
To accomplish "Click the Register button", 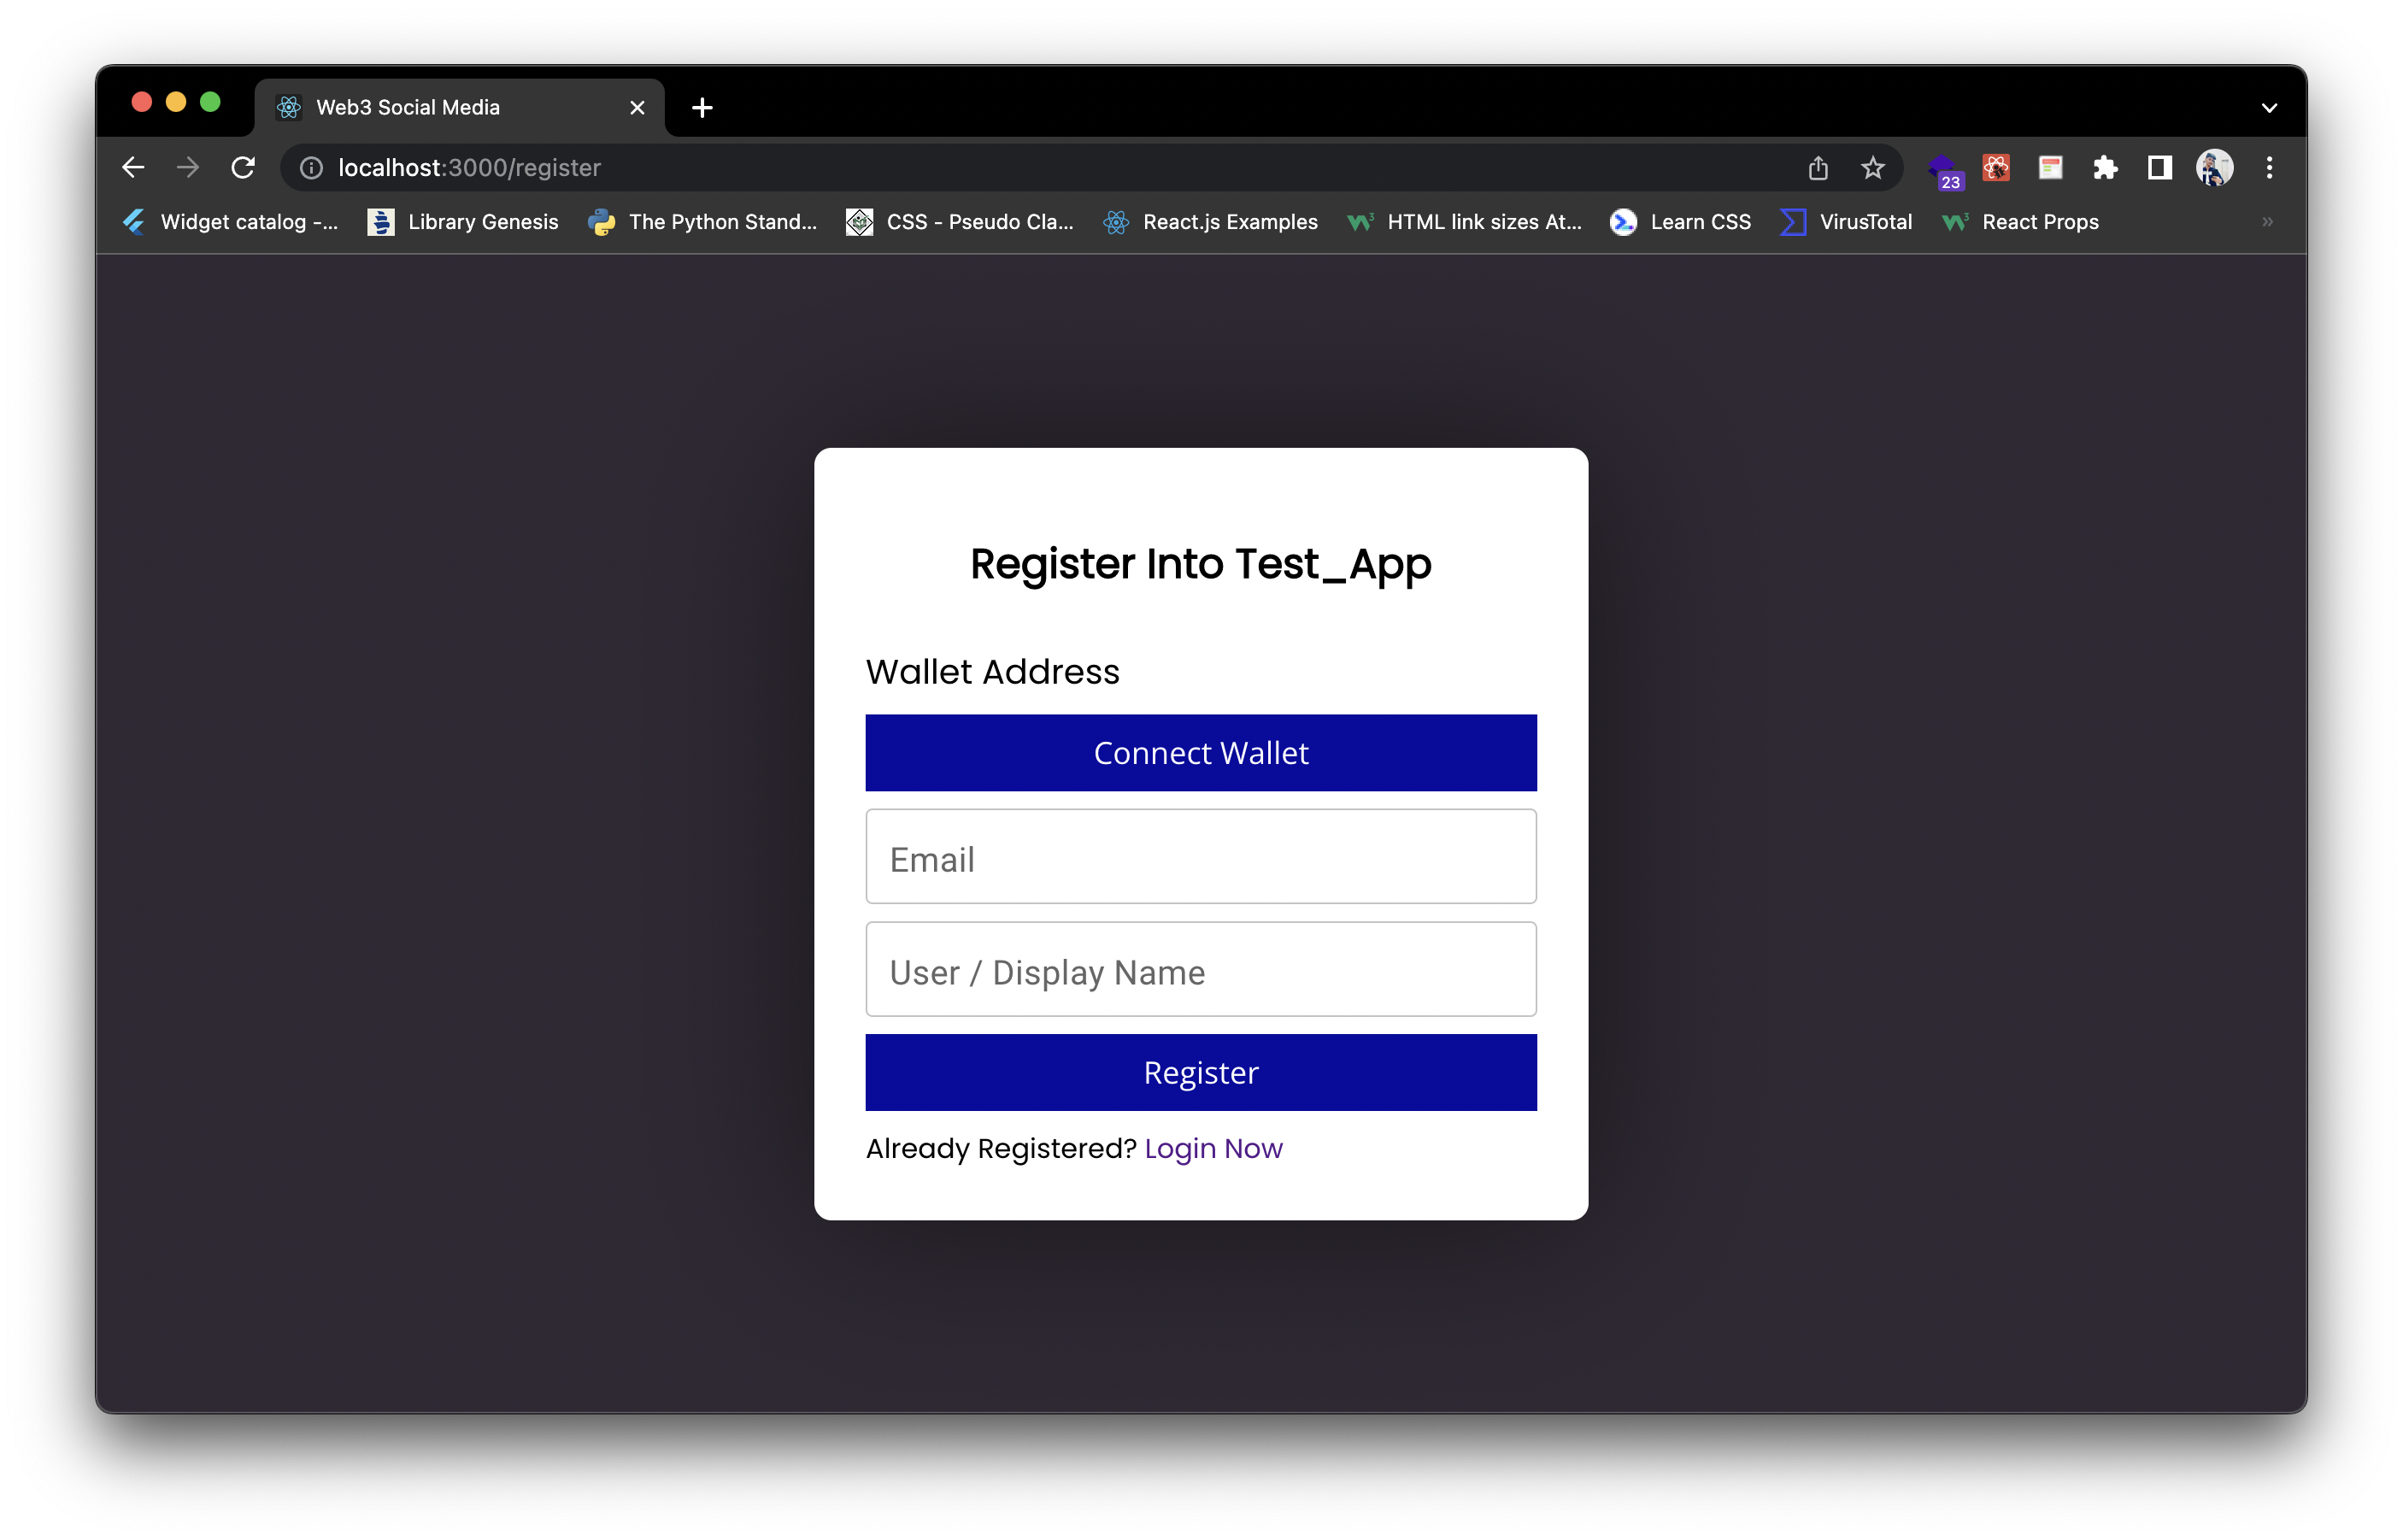I will point(1200,1072).
